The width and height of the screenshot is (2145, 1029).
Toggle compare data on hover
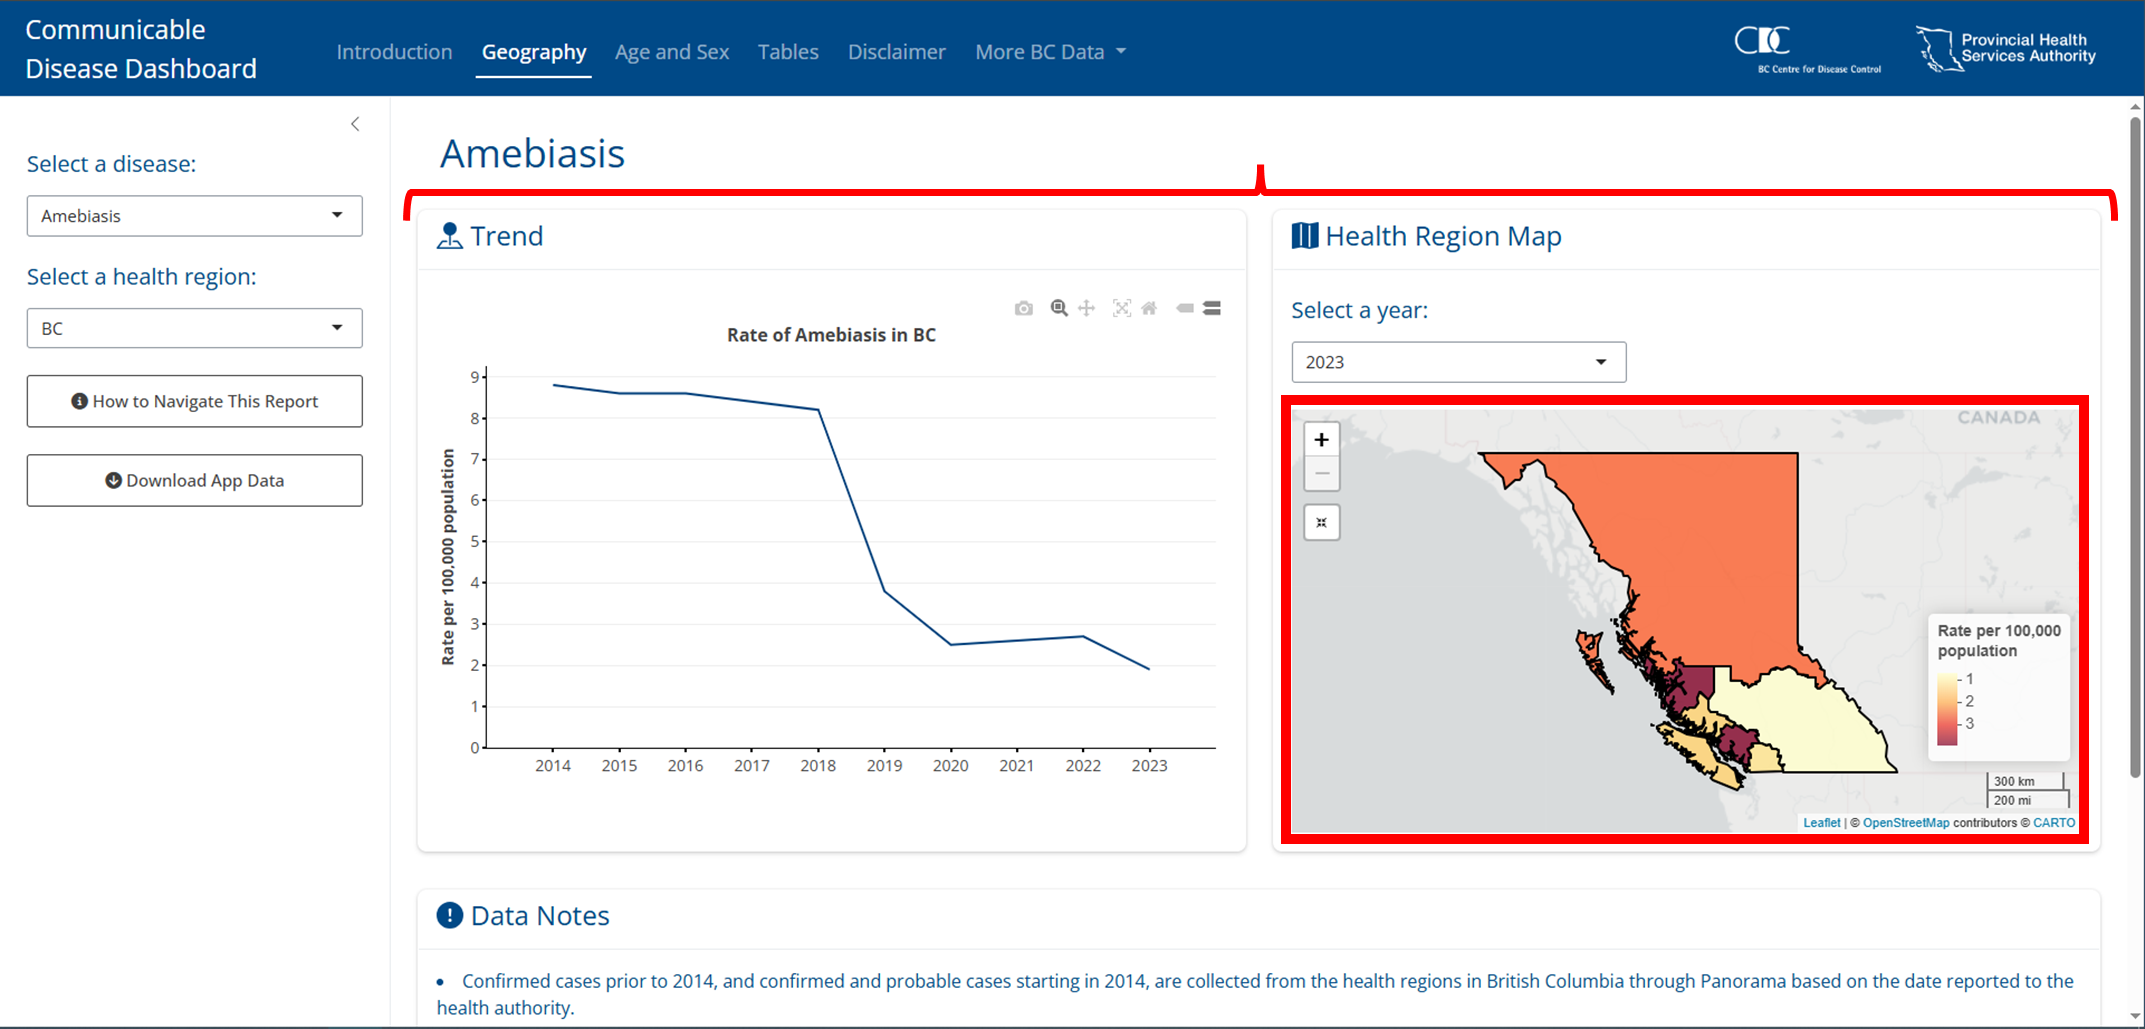point(1212,308)
